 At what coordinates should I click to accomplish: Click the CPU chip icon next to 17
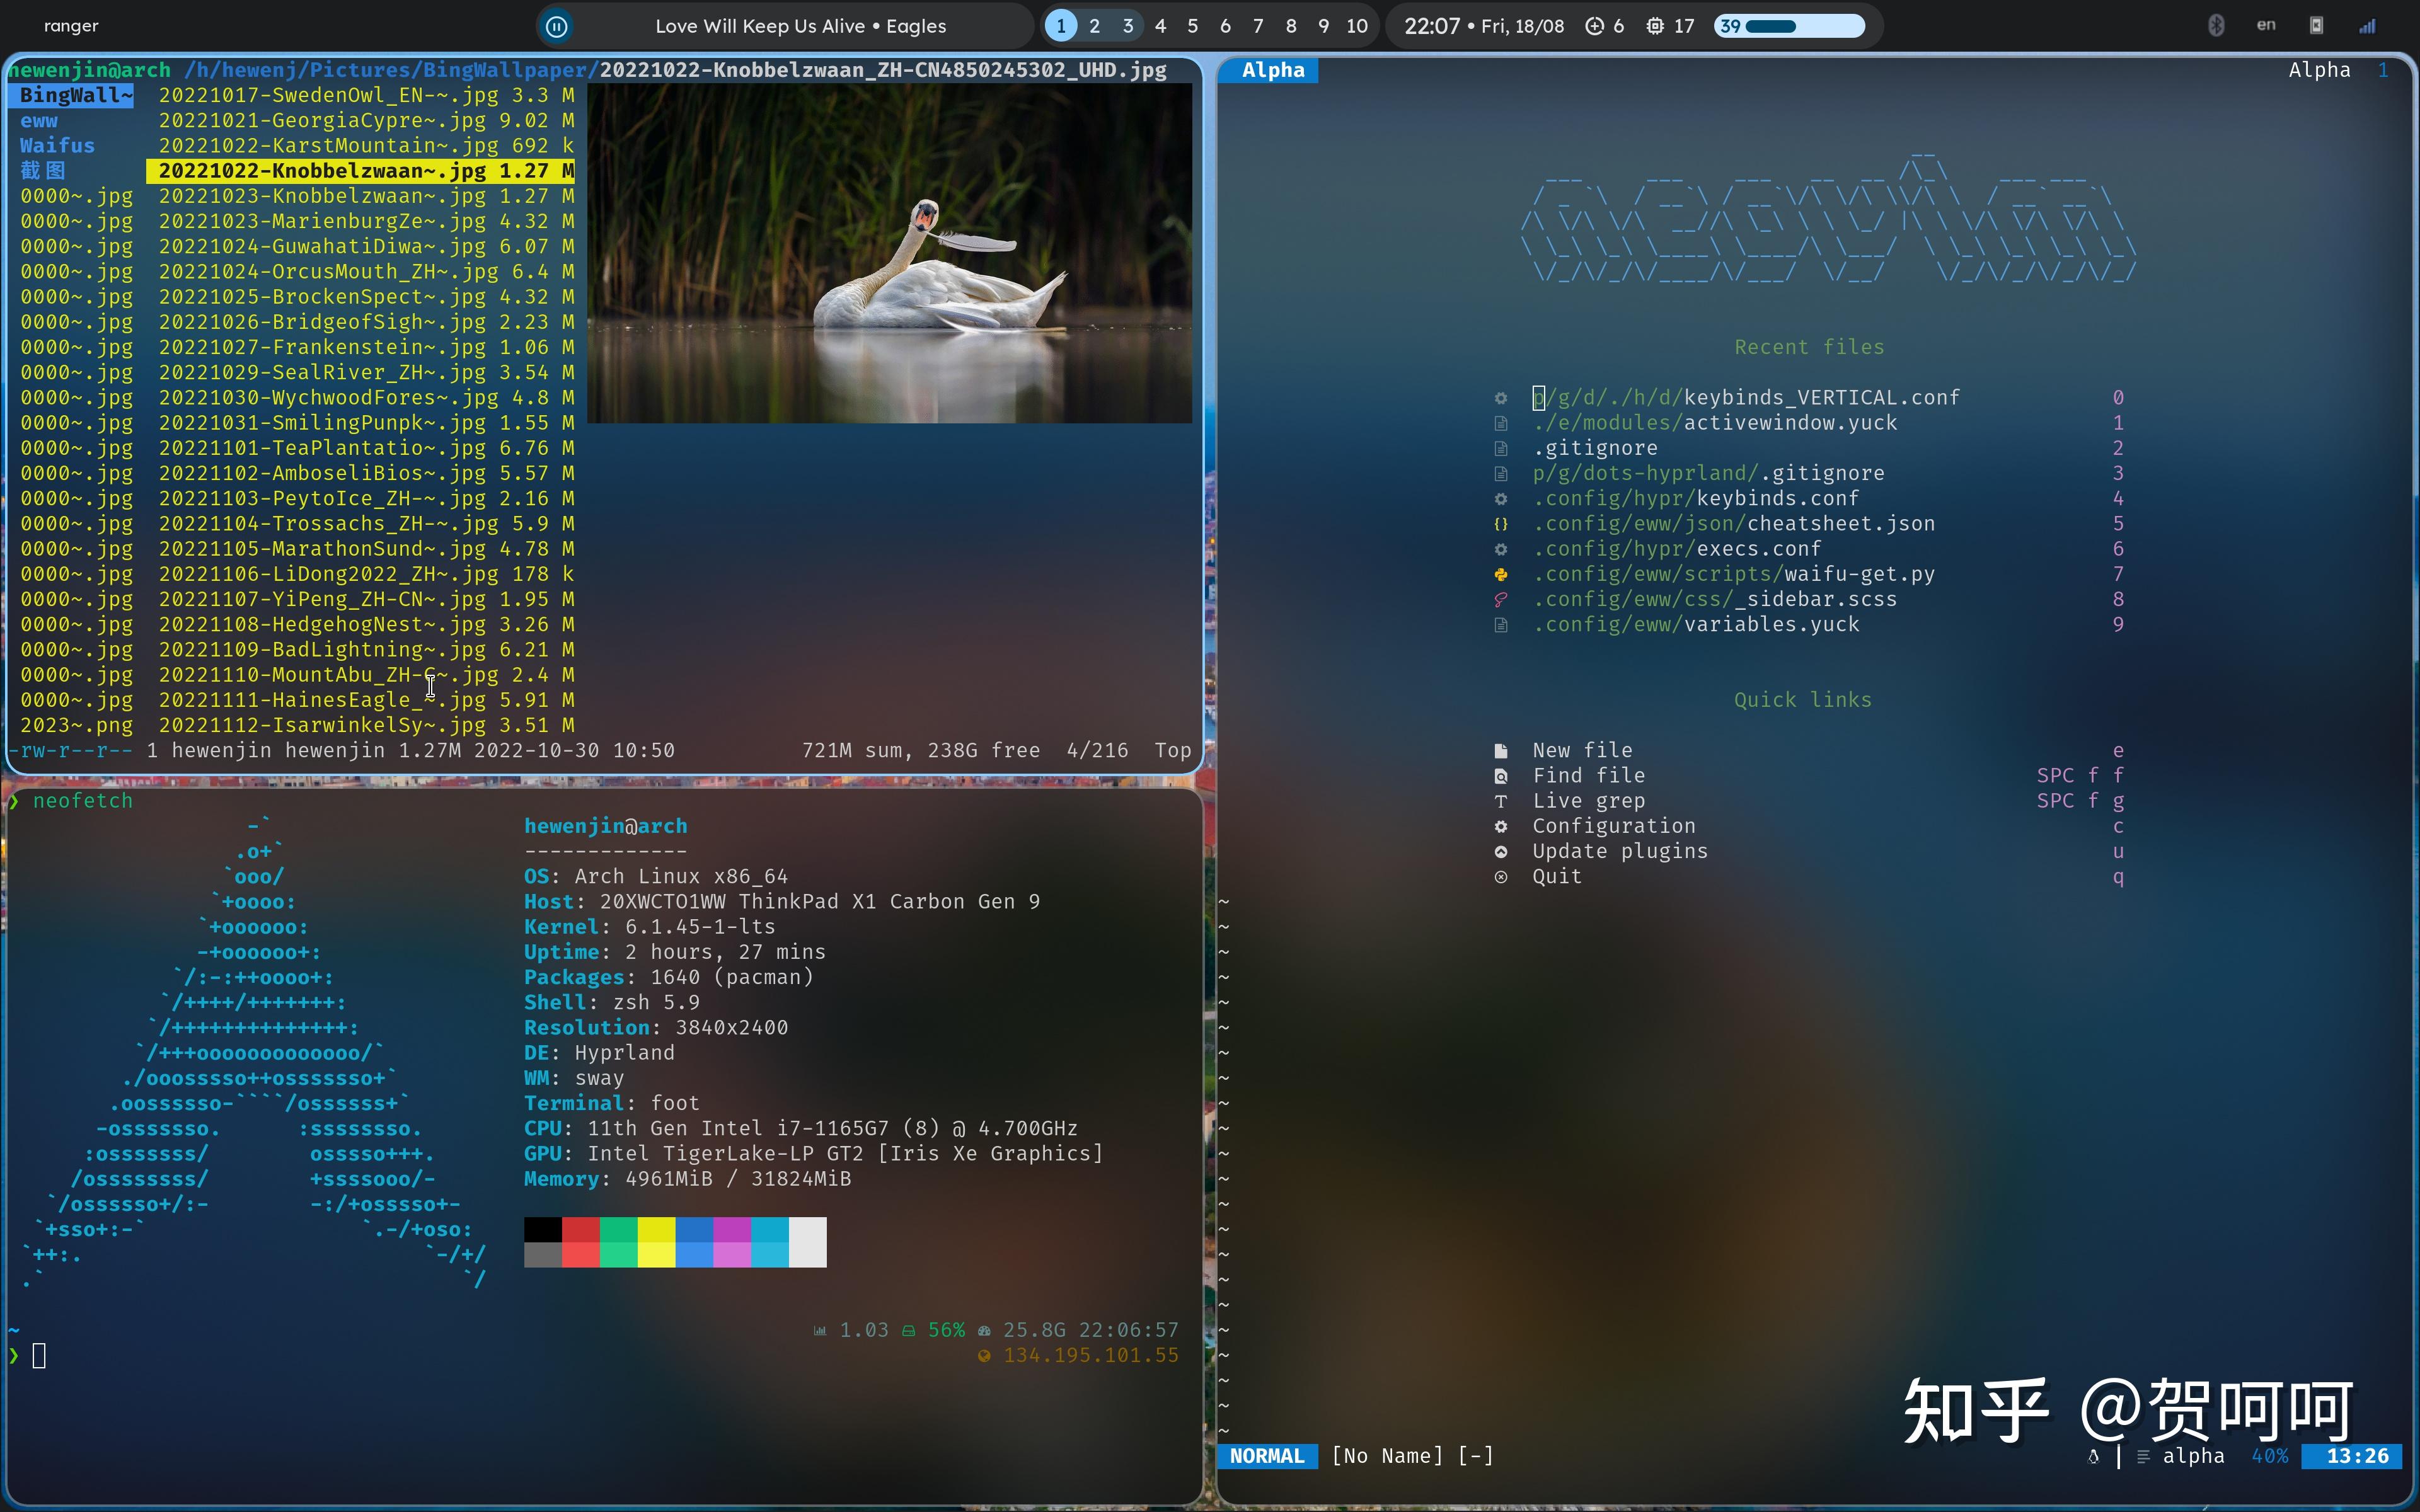coord(1655,26)
